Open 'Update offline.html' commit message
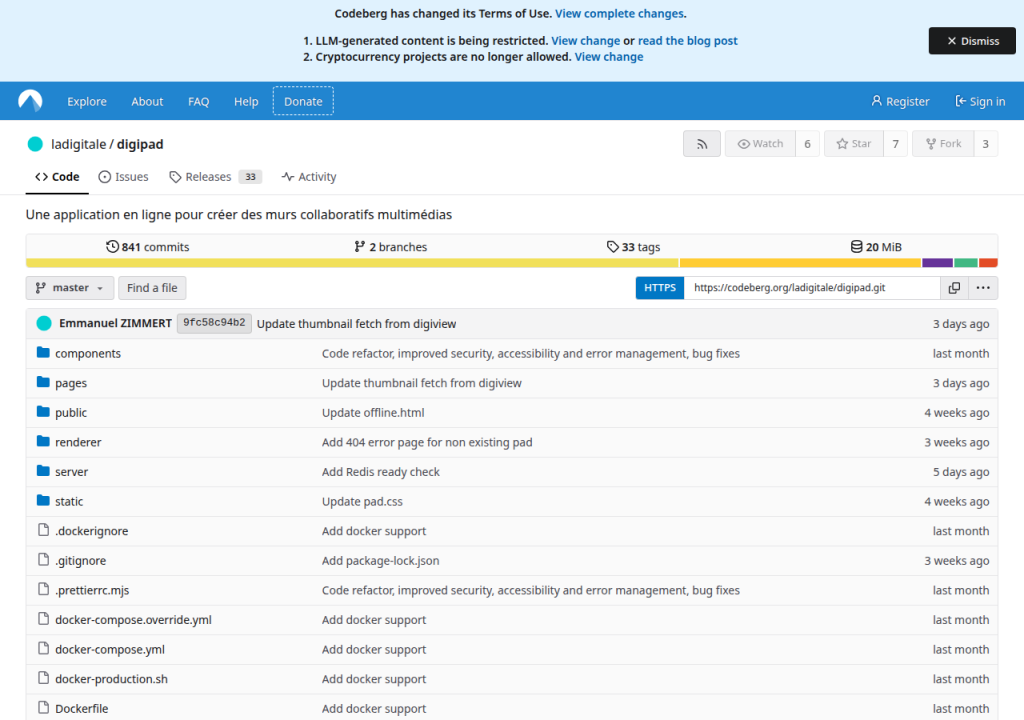The height and width of the screenshot is (720, 1024). (373, 412)
